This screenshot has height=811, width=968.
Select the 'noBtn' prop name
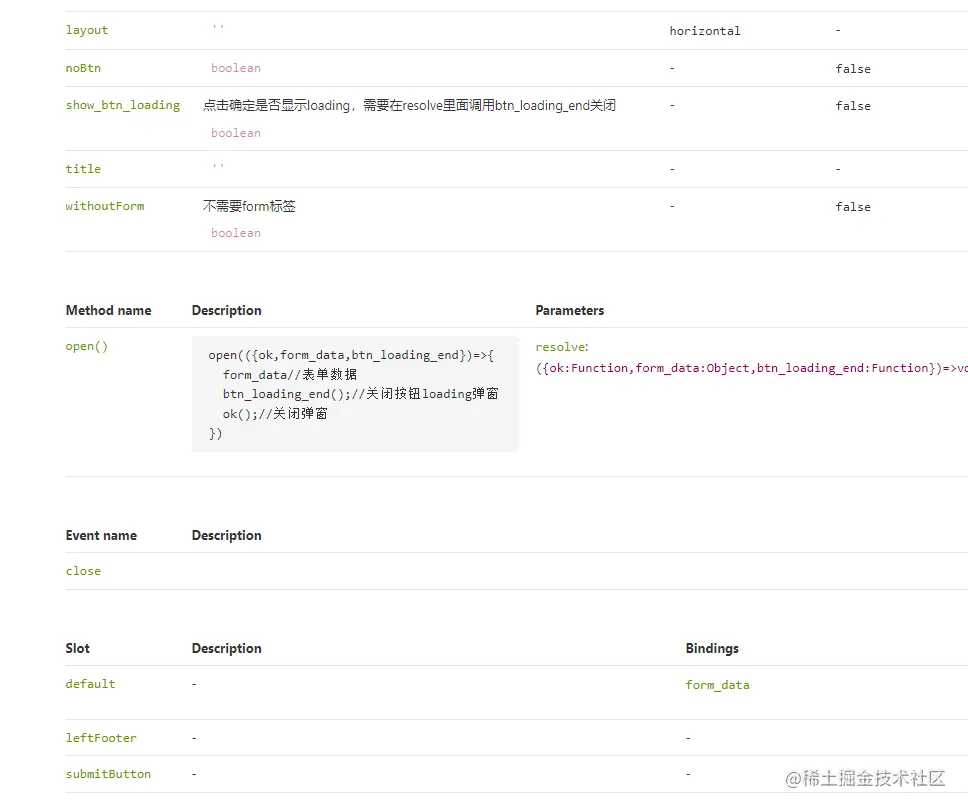coord(83,68)
